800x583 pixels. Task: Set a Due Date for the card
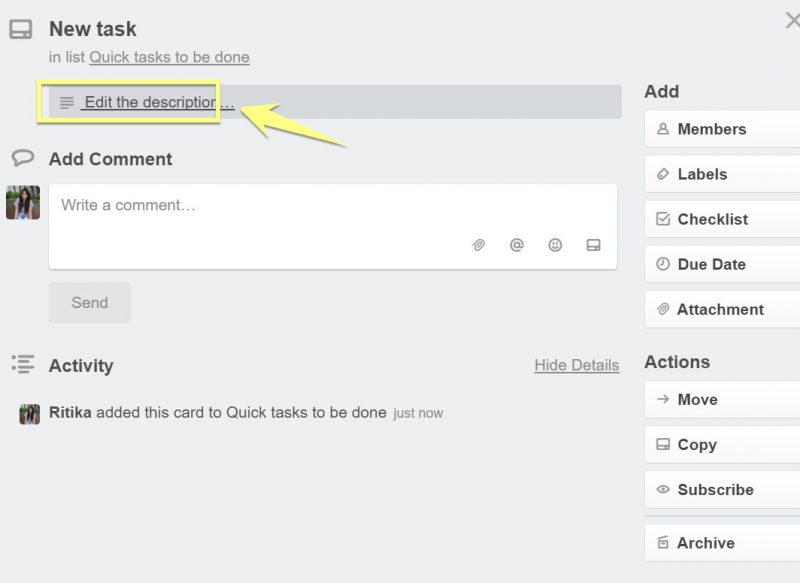point(722,264)
